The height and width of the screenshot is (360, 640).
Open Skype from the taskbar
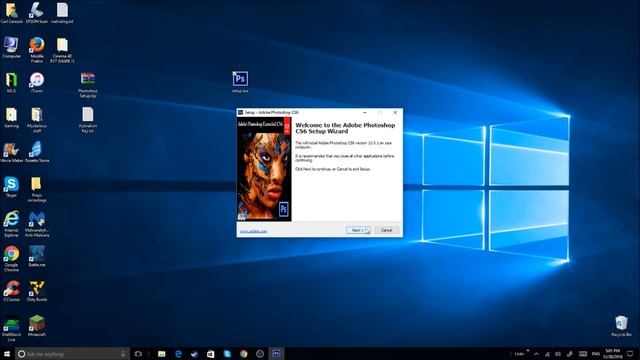click(x=227, y=354)
